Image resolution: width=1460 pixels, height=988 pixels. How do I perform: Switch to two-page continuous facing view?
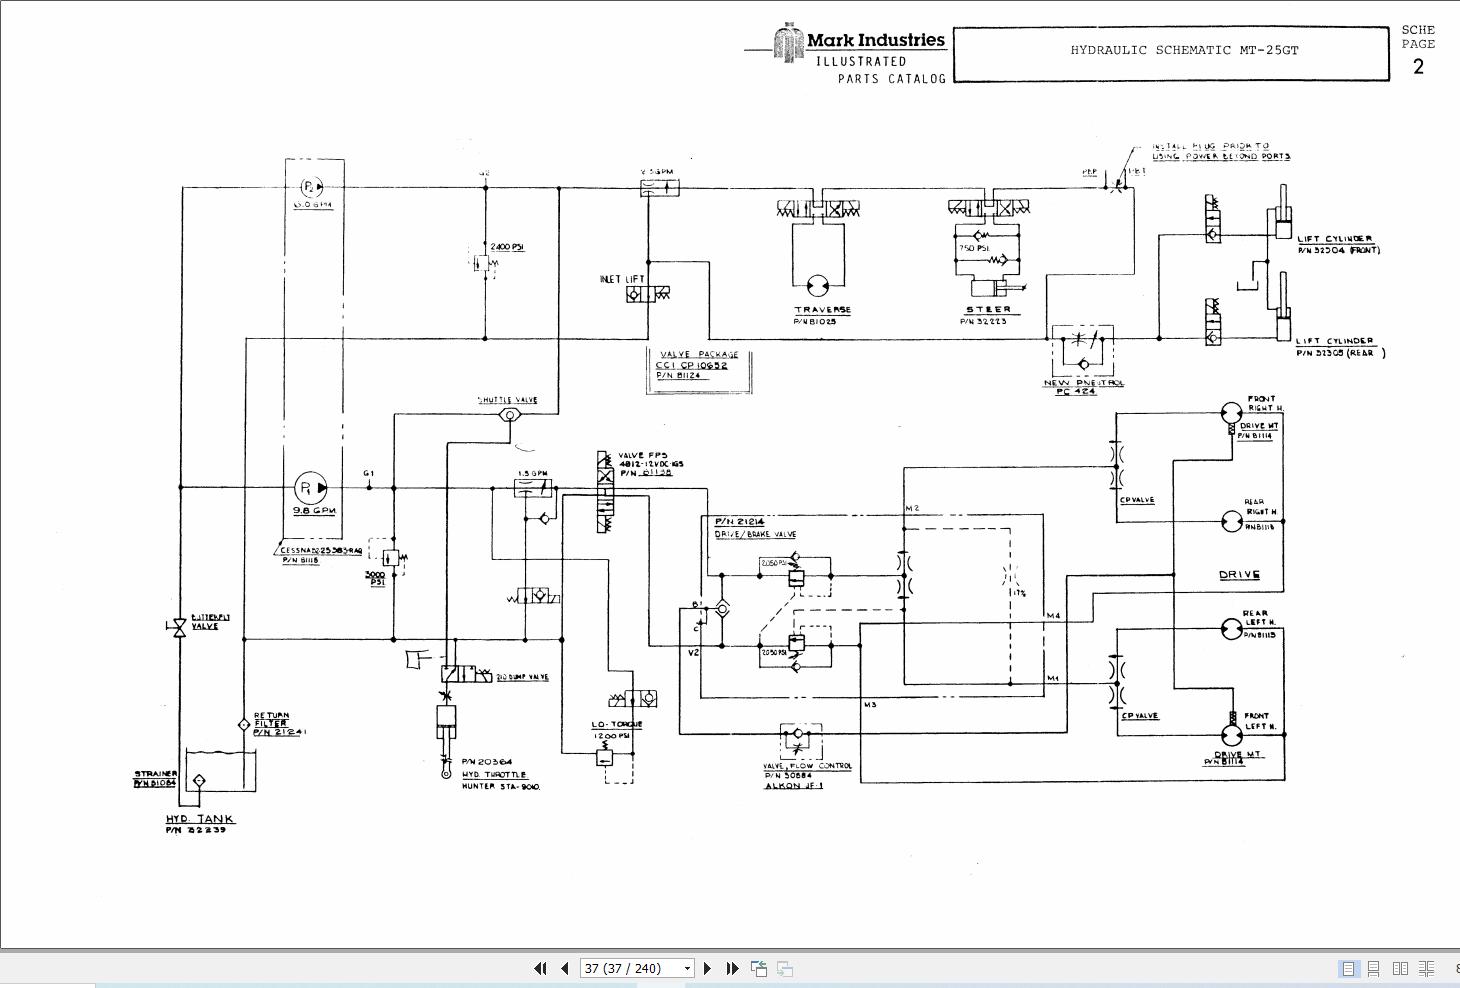coord(1427,968)
